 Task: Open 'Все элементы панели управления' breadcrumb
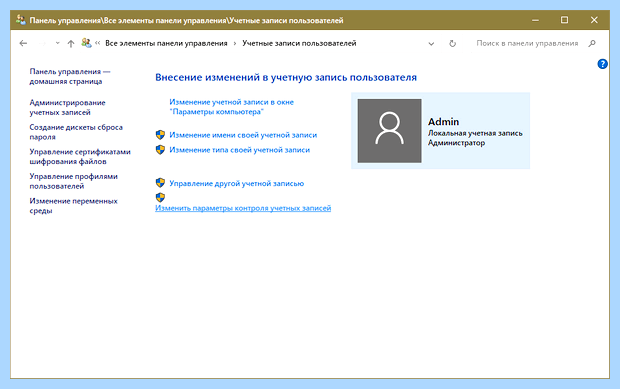[166, 43]
